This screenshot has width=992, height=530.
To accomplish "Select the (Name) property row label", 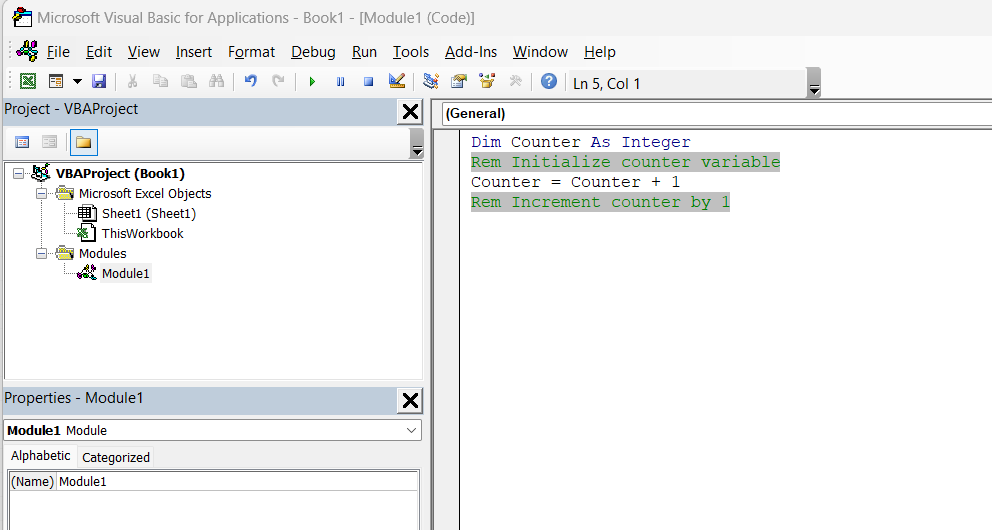I will (33, 481).
